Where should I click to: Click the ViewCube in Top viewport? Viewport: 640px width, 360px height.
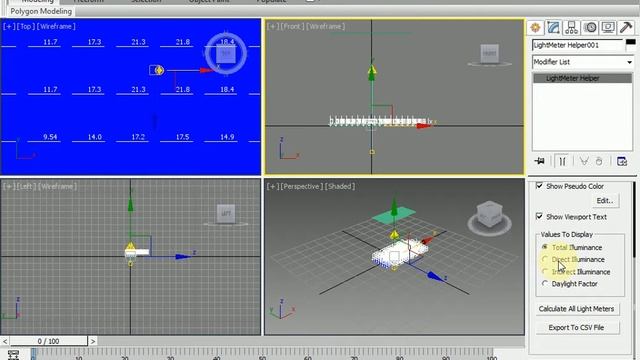point(226,53)
